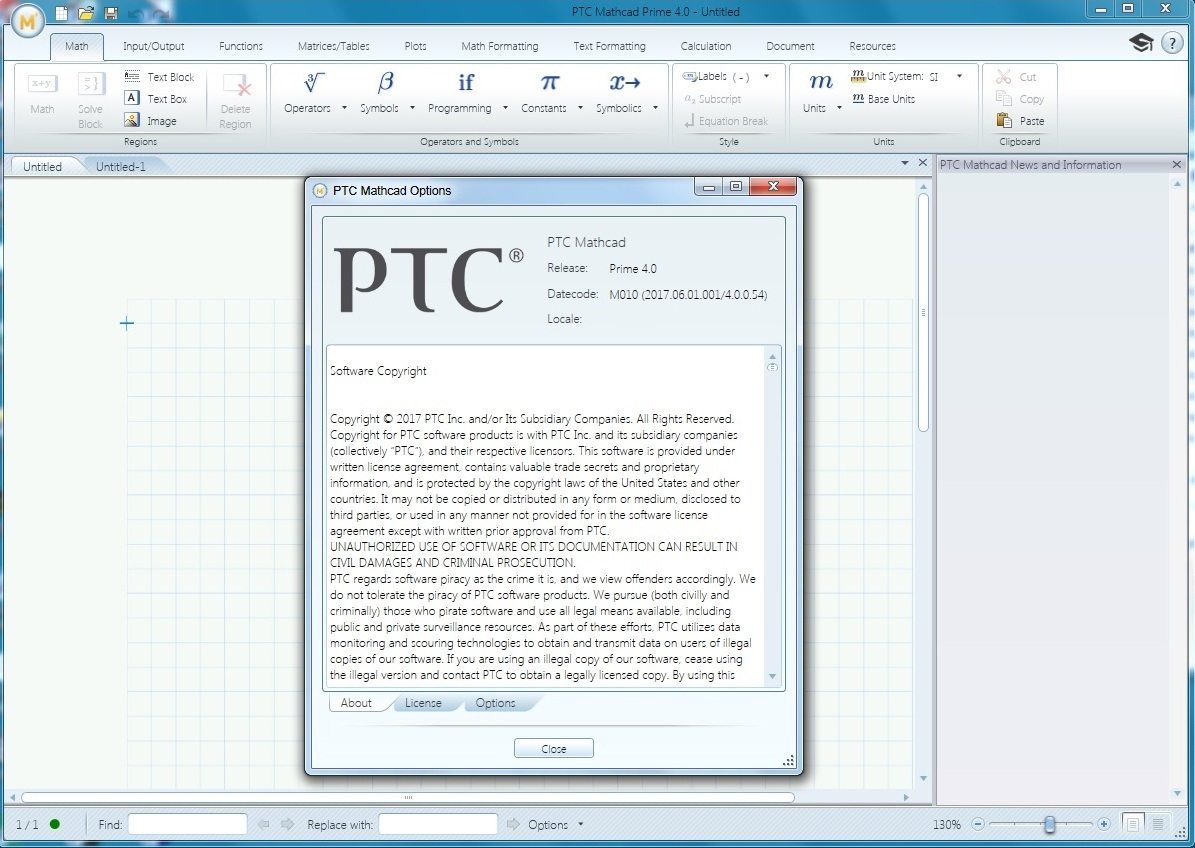Find previous match arrow icon
Viewport: 1195px width, 848px height.
pyautogui.click(x=264, y=824)
